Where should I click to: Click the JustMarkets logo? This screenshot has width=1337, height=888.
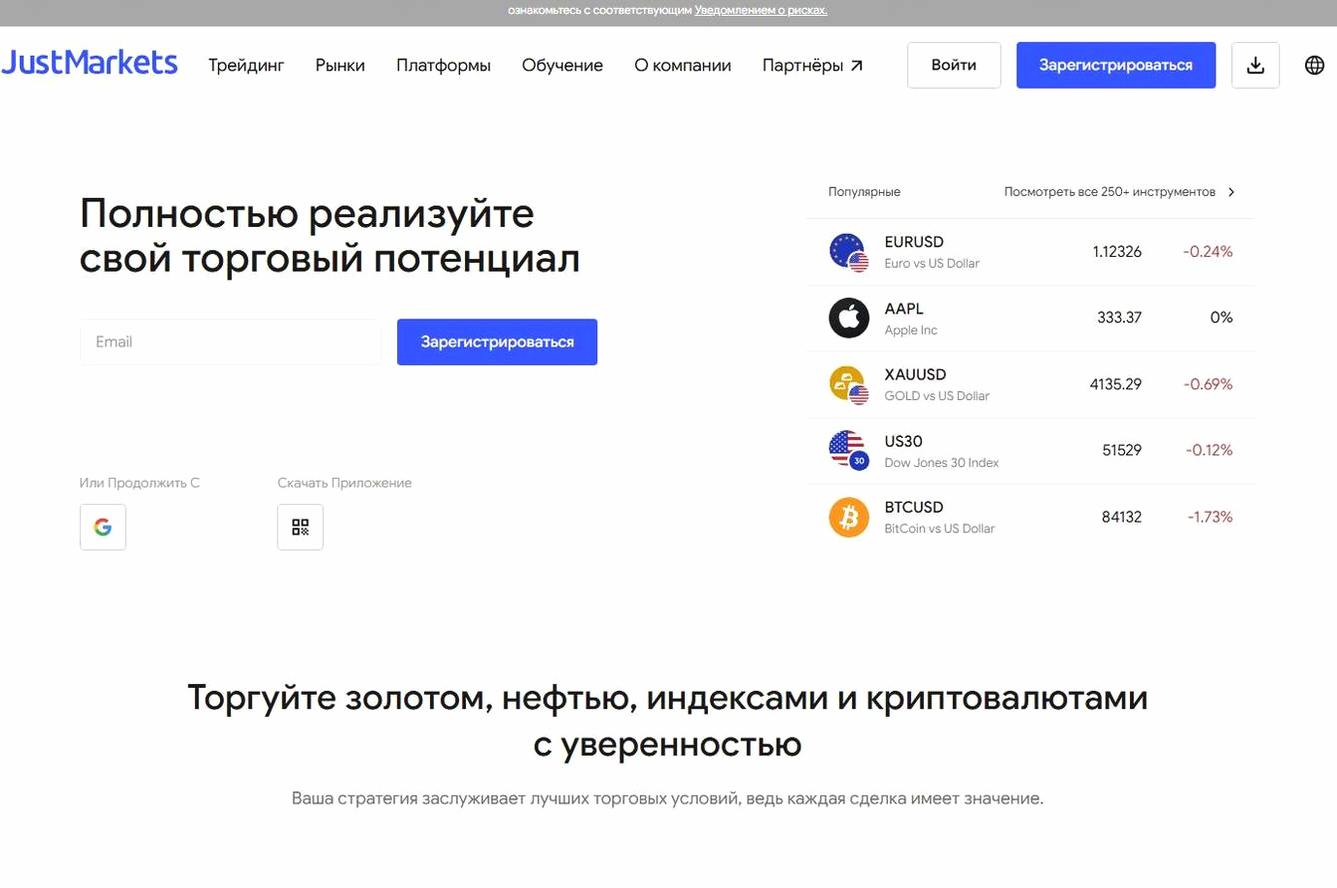tap(89, 63)
